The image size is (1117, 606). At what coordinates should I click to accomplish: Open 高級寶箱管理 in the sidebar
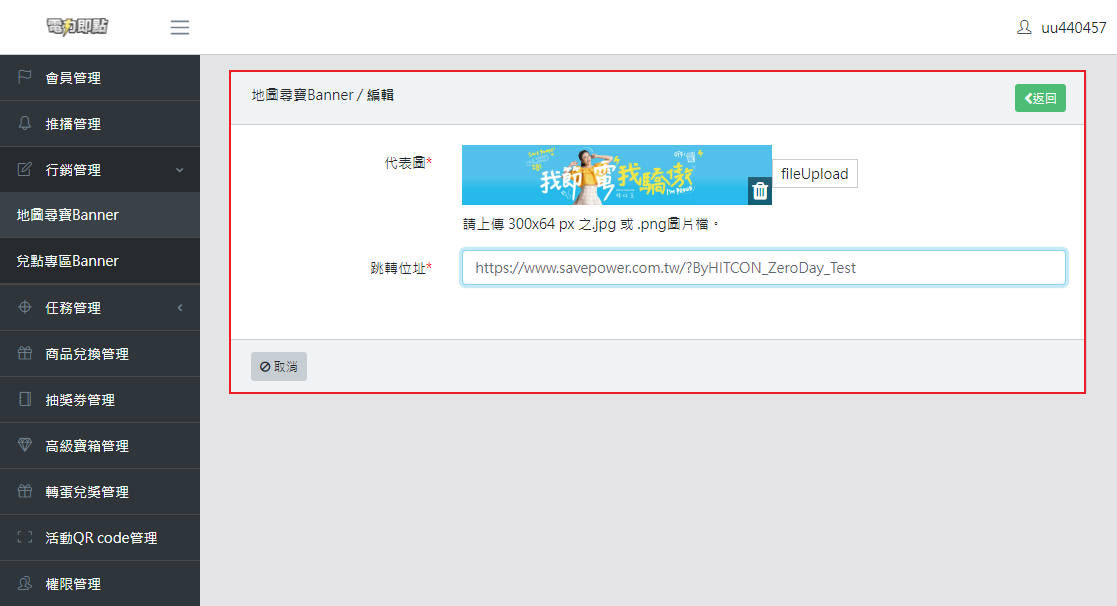pyautogui.click(x=100, y=446)
